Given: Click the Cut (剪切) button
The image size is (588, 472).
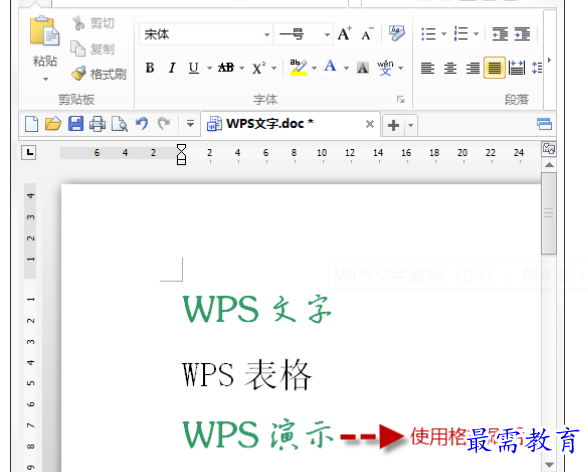Looking at the screenshot, I should point(93,23).
